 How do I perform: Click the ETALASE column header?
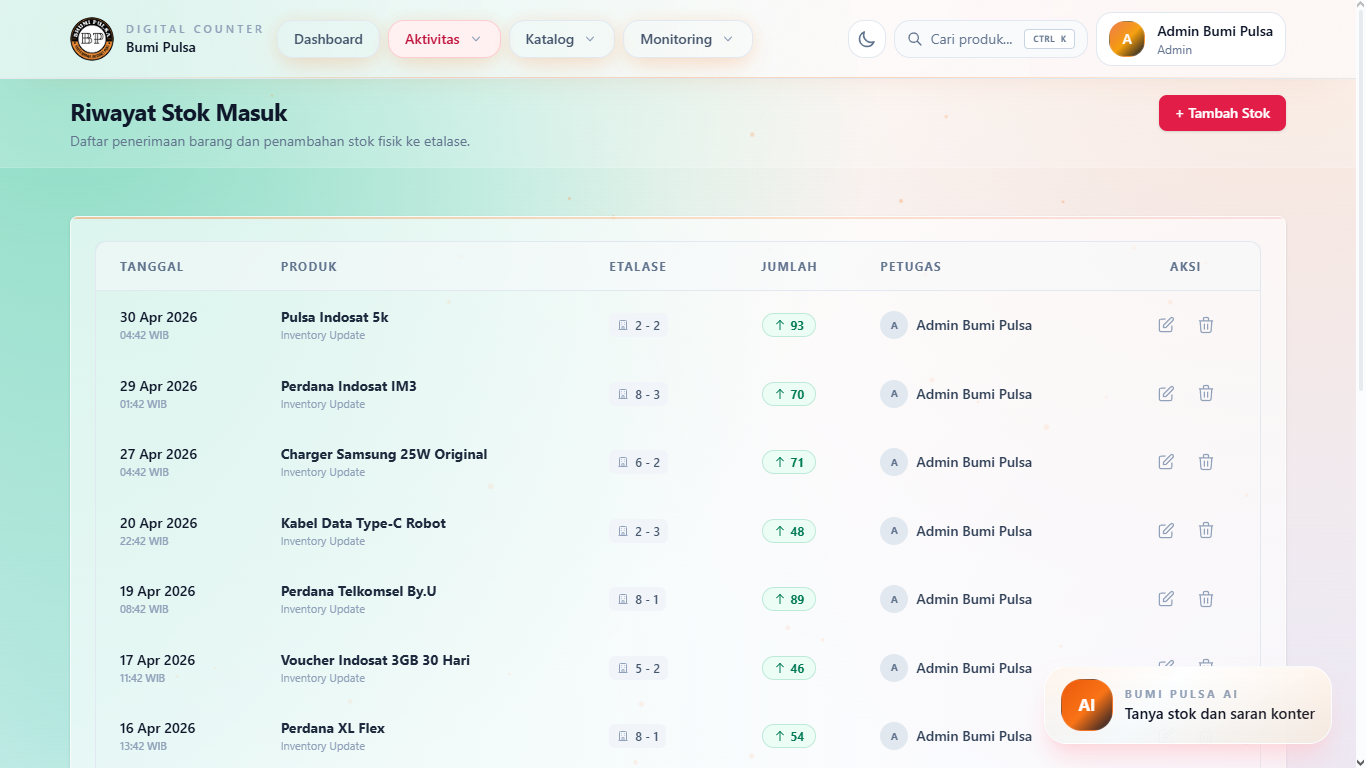point(638,267)
